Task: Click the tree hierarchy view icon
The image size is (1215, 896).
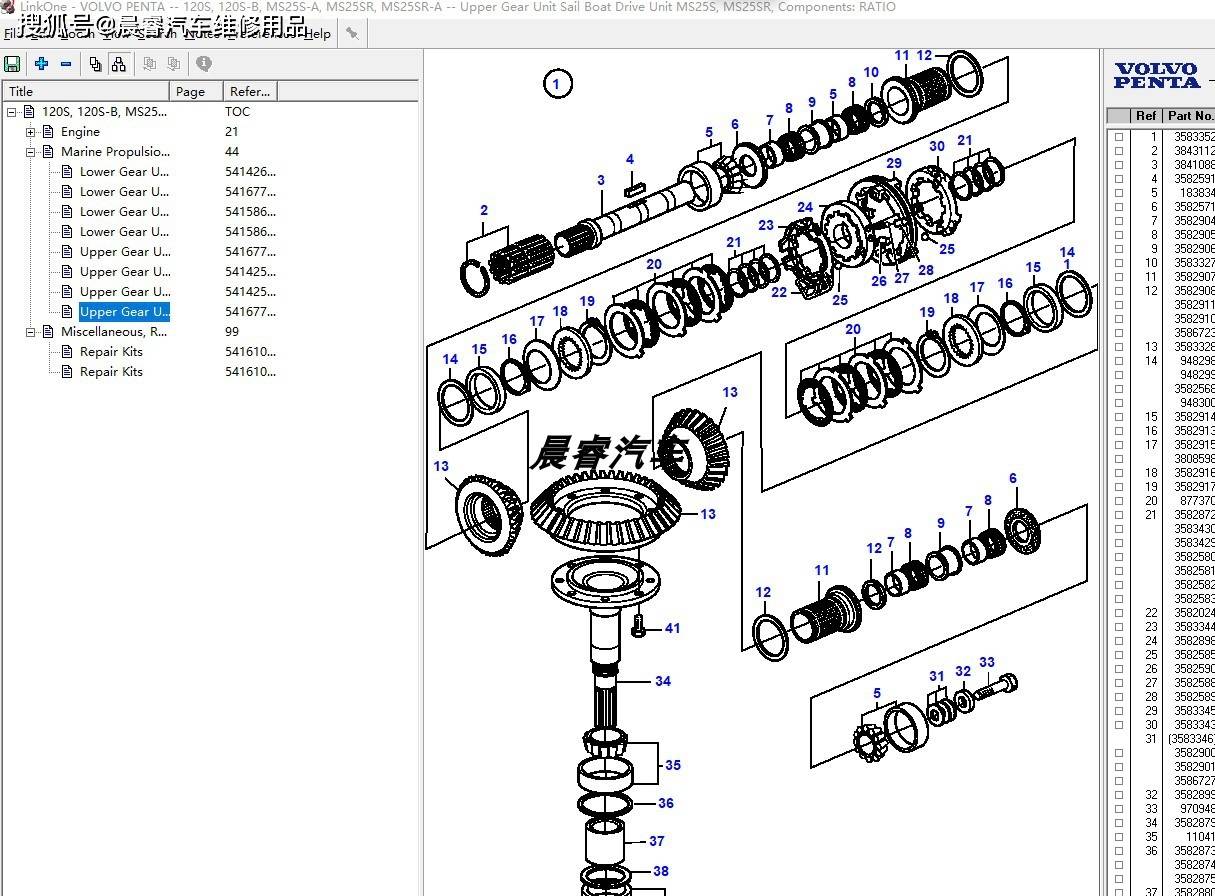Action: click(x=119, y=64)
